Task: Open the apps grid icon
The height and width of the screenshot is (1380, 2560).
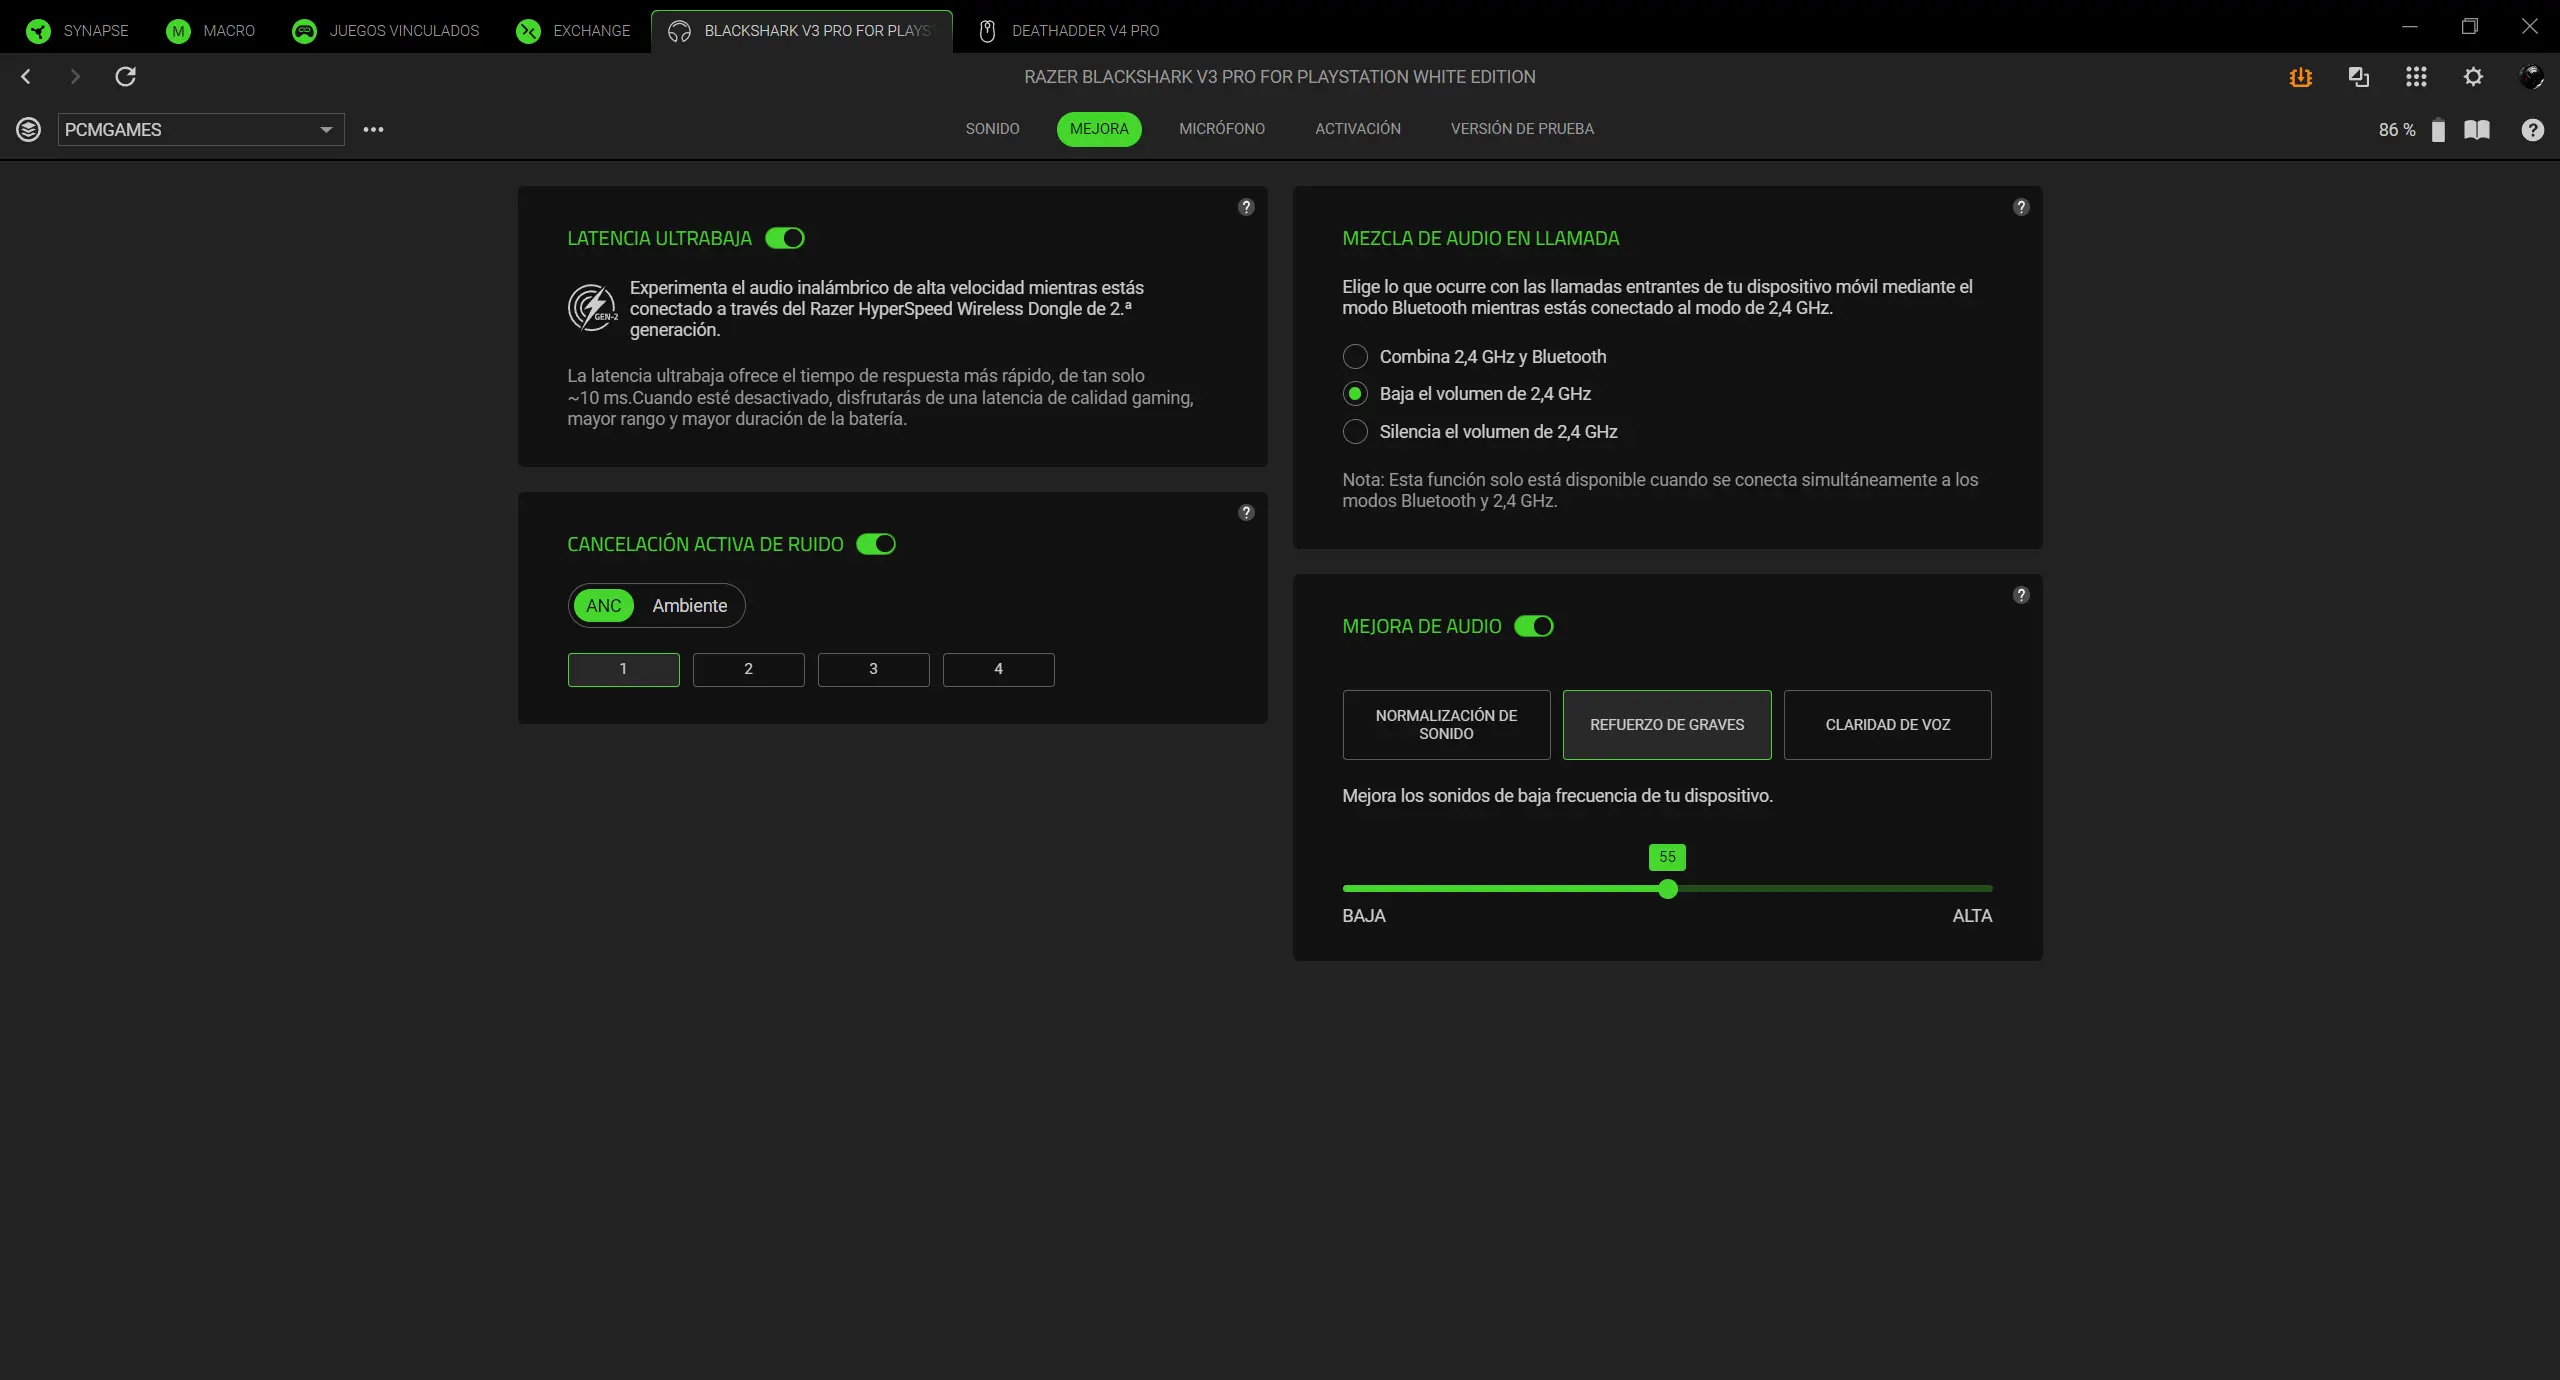Action: (x=2416, y=77)
